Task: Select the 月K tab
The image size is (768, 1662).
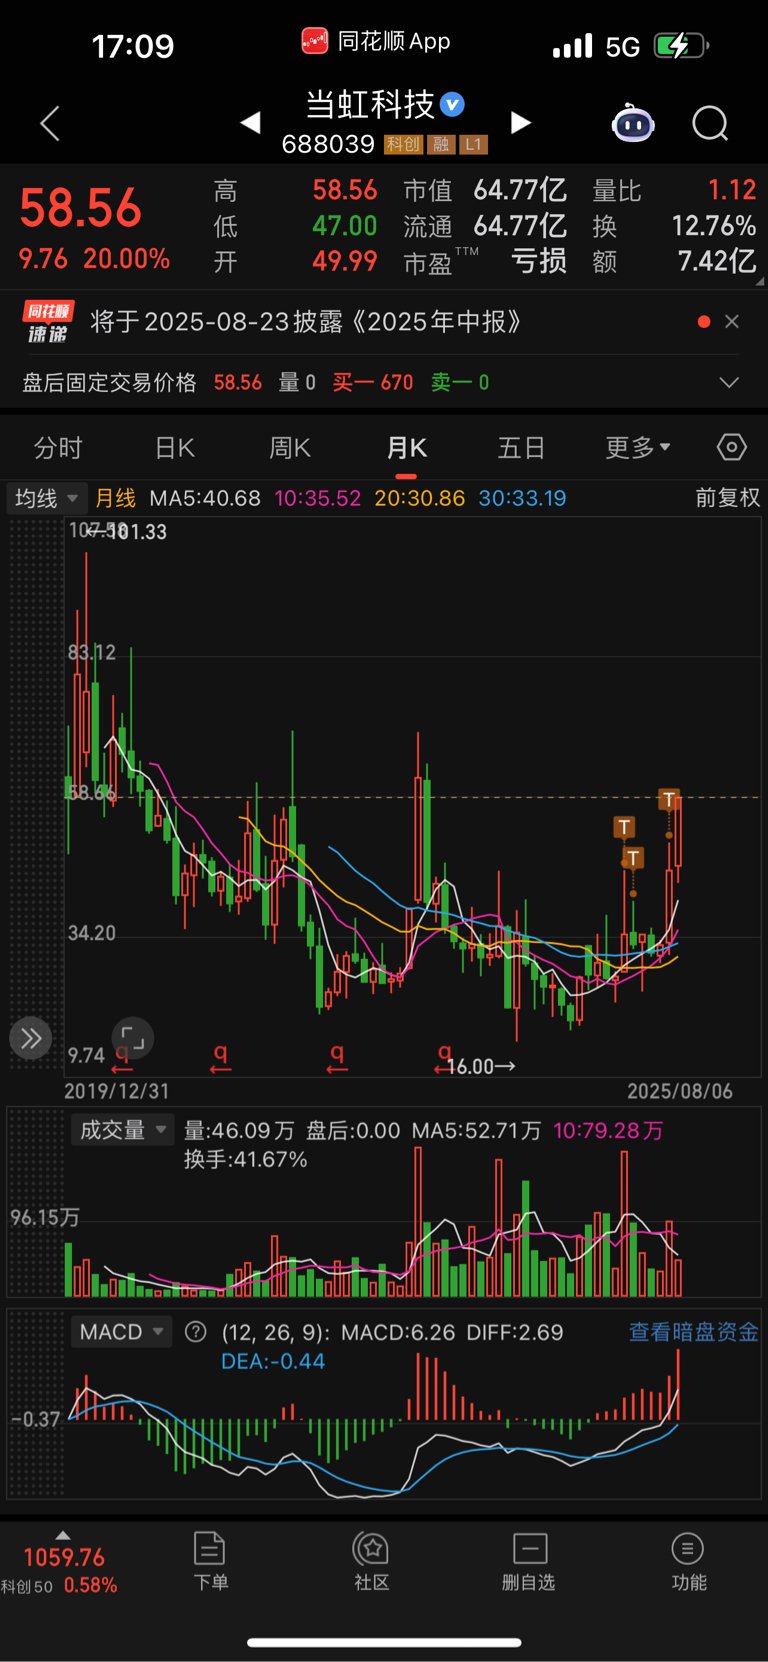Action: pos(407,447)
